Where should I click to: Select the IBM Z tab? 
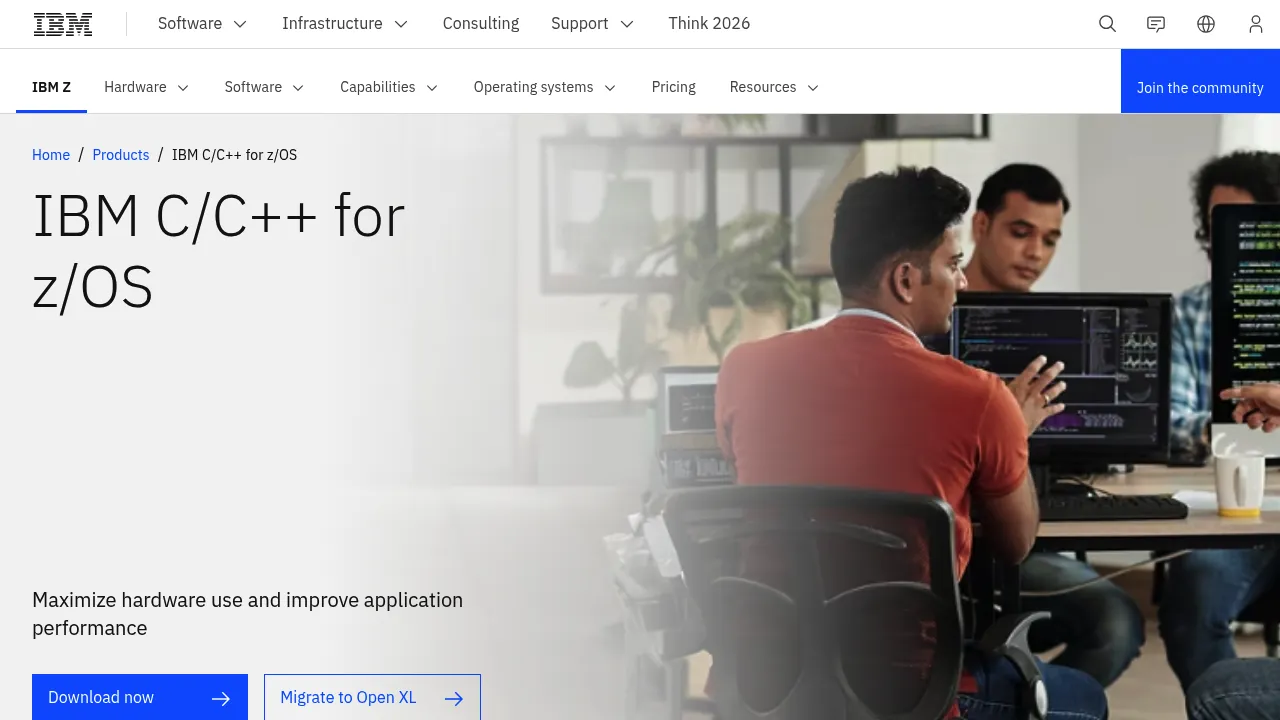point(51,87)
